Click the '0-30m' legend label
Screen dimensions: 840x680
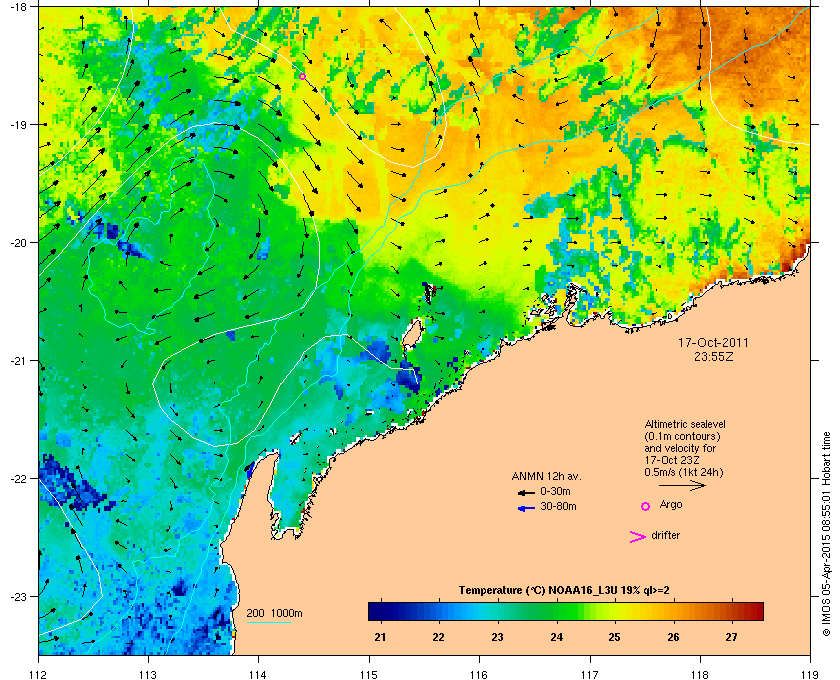555,491
